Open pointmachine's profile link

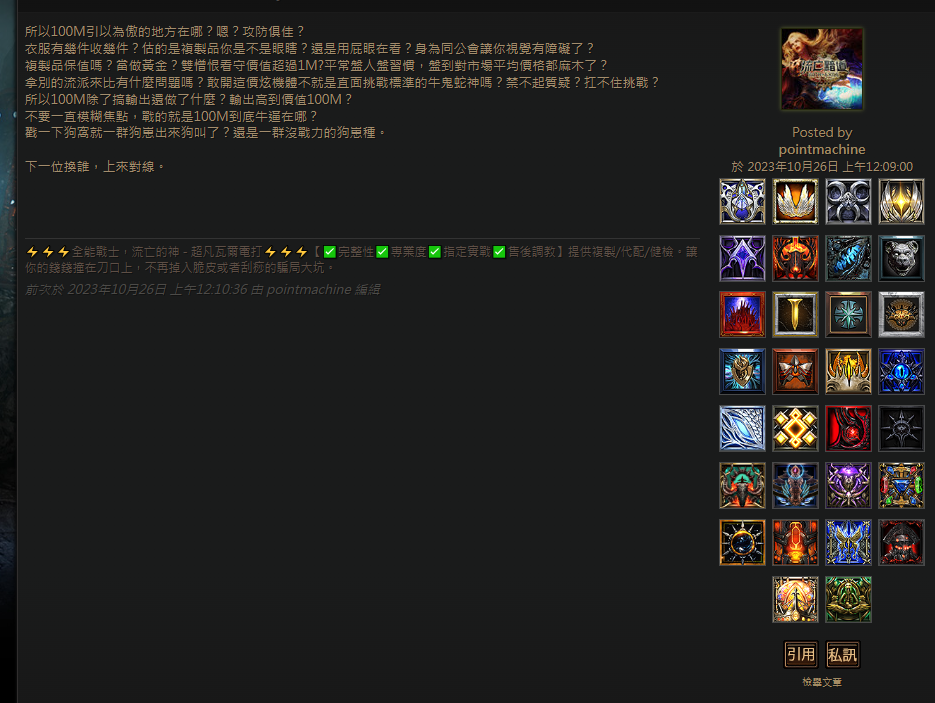[822, 149]
